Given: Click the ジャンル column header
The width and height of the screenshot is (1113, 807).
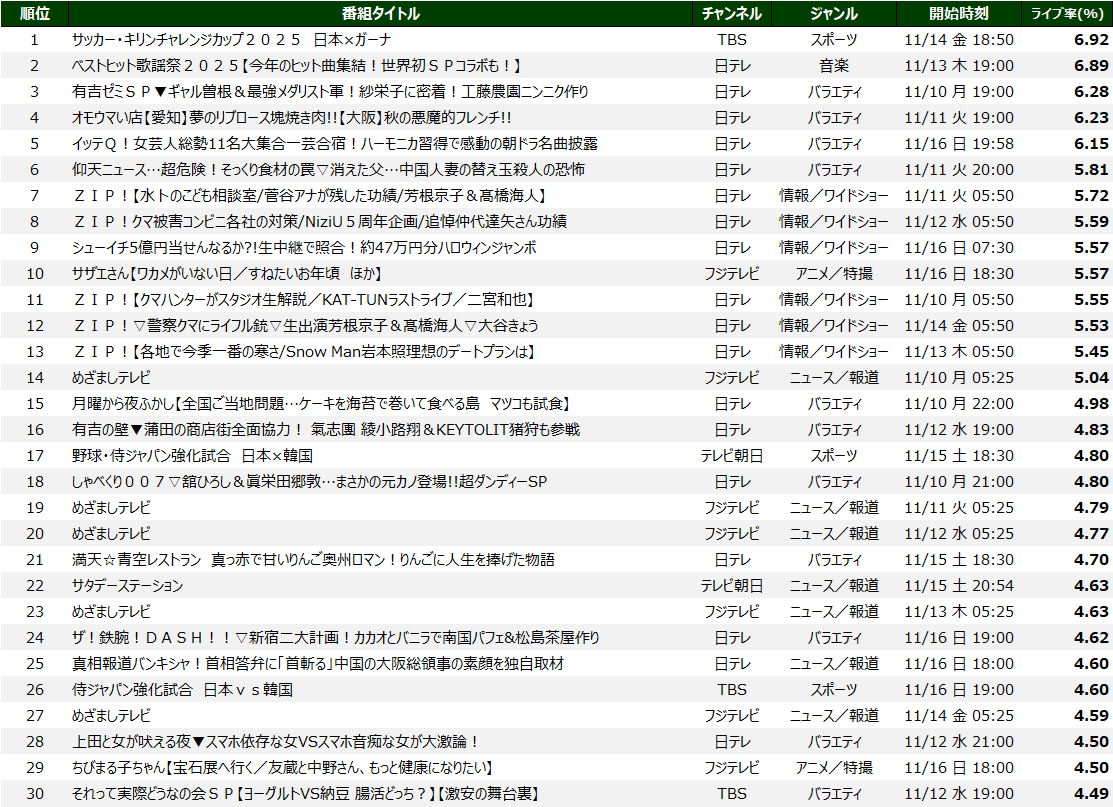Looking at the screenshot, I should [834, 13].
